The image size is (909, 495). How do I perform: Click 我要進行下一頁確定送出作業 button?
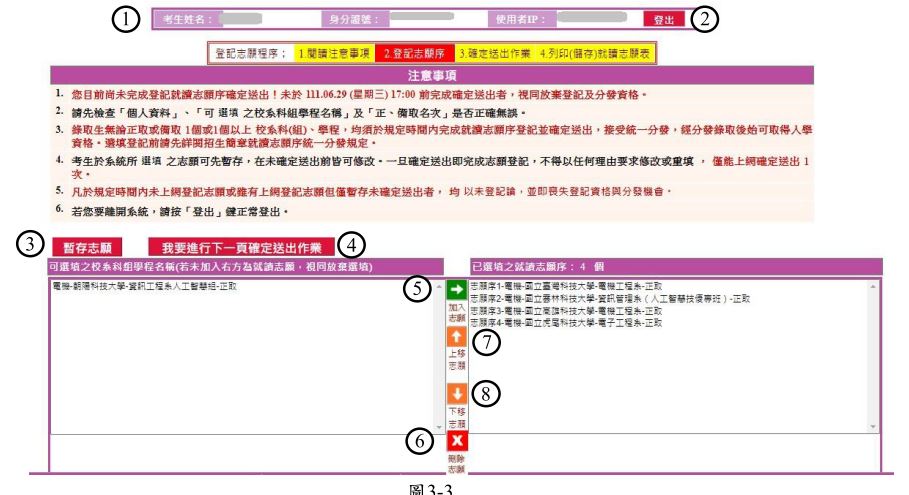tap(241, 248)
